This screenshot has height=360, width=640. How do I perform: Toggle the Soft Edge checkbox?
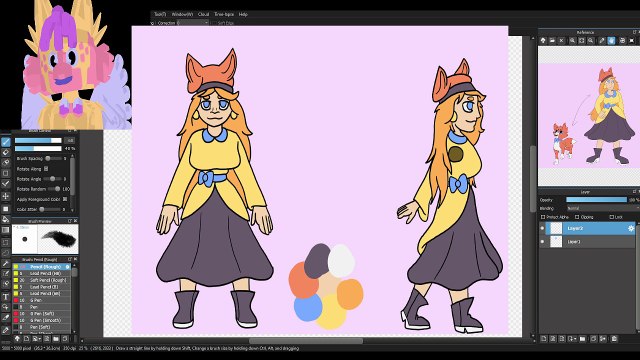pyautogui.click(x=215, y=23)
